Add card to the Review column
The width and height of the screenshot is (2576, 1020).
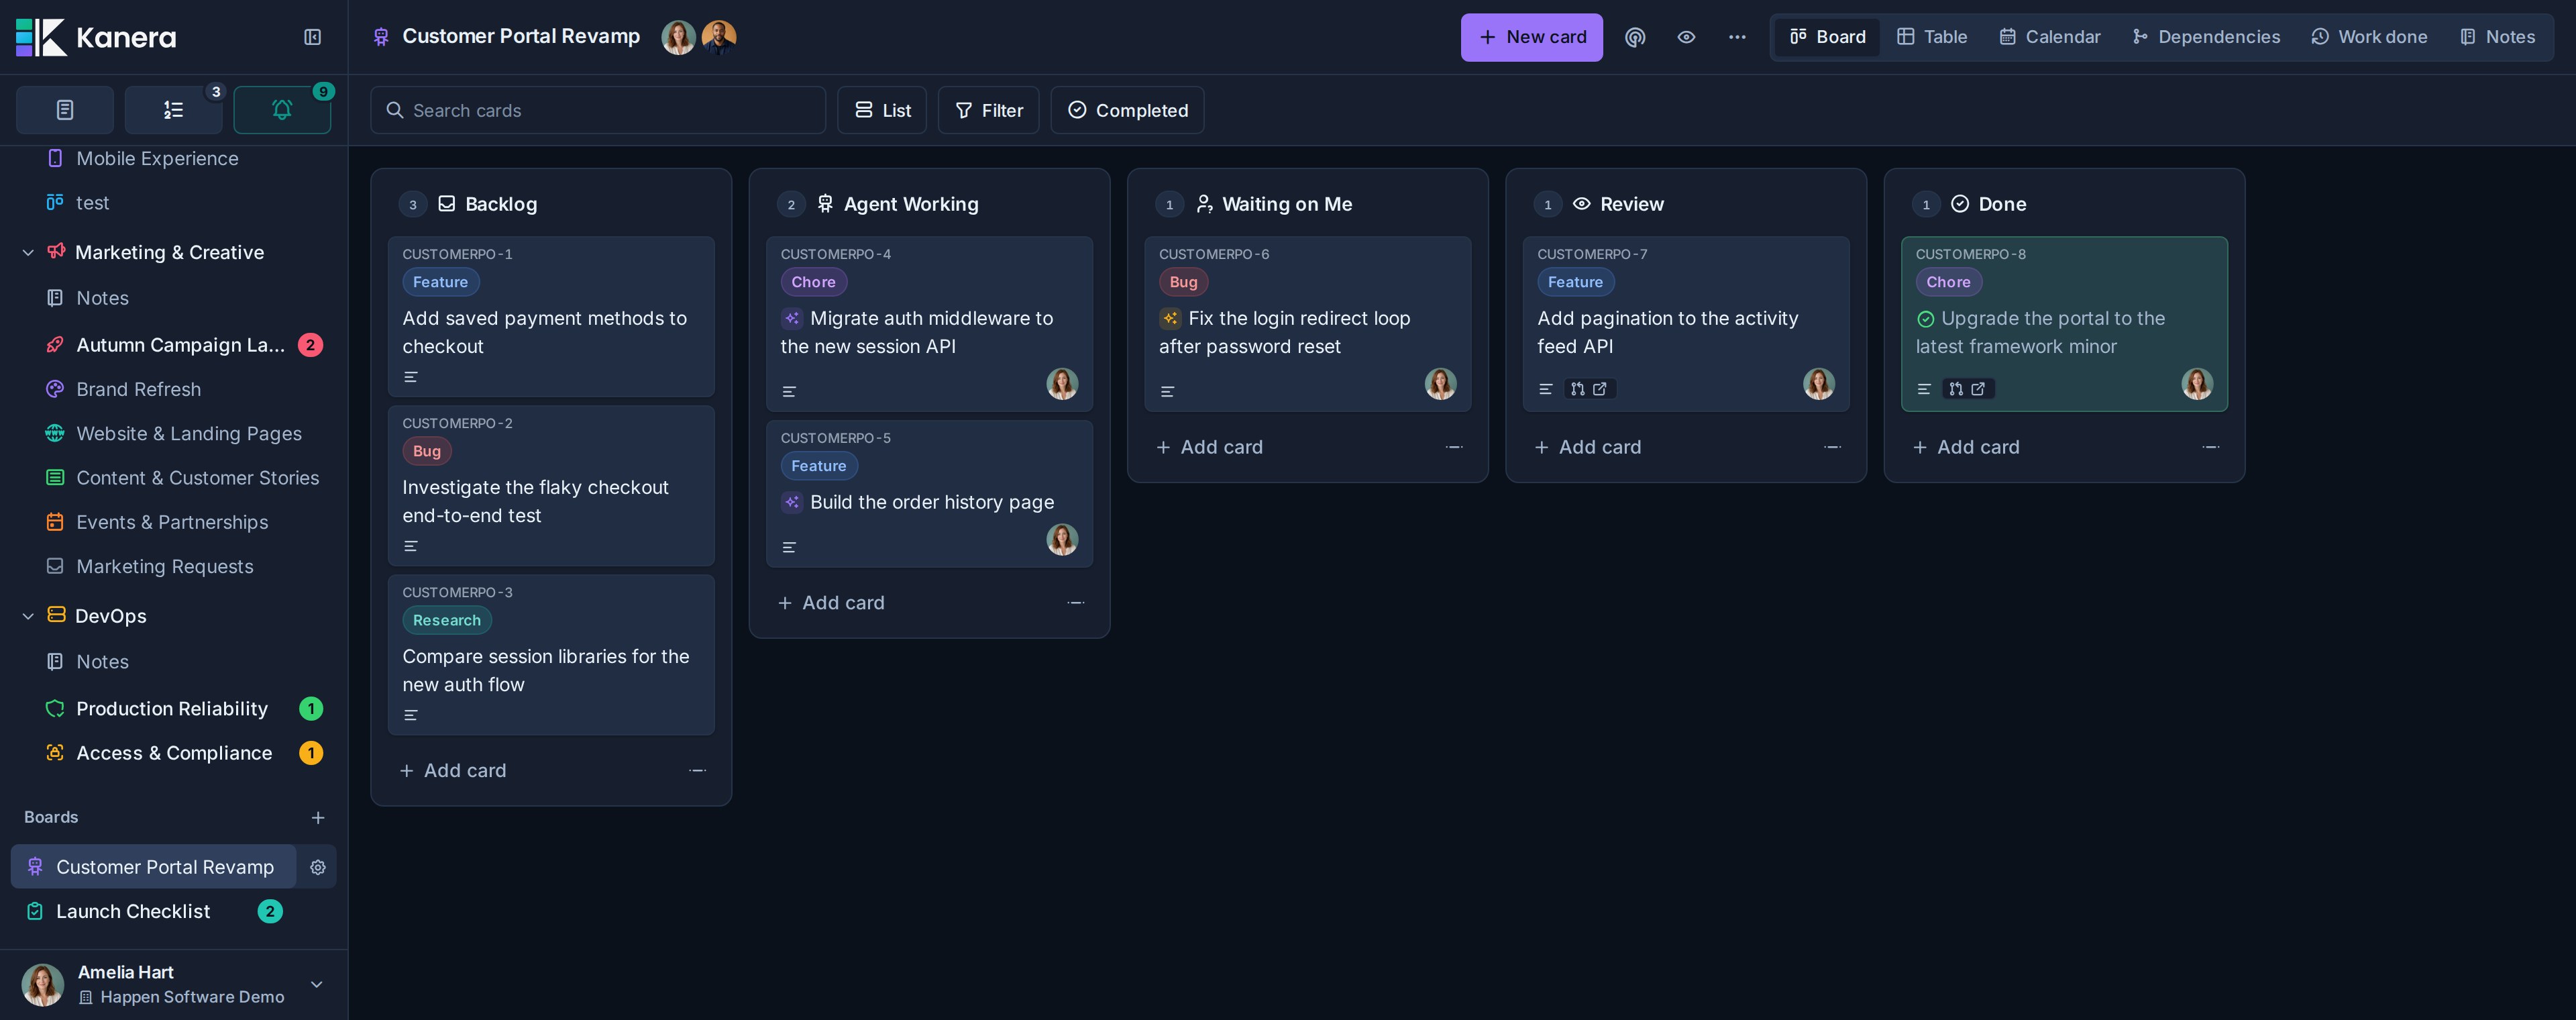pyautogui.click(x=1588, y=447)
